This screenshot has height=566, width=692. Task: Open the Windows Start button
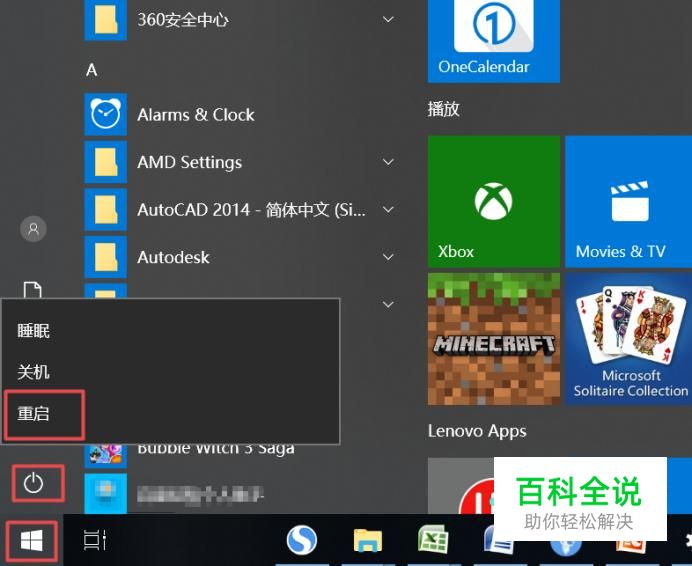(x=32, y=540)
